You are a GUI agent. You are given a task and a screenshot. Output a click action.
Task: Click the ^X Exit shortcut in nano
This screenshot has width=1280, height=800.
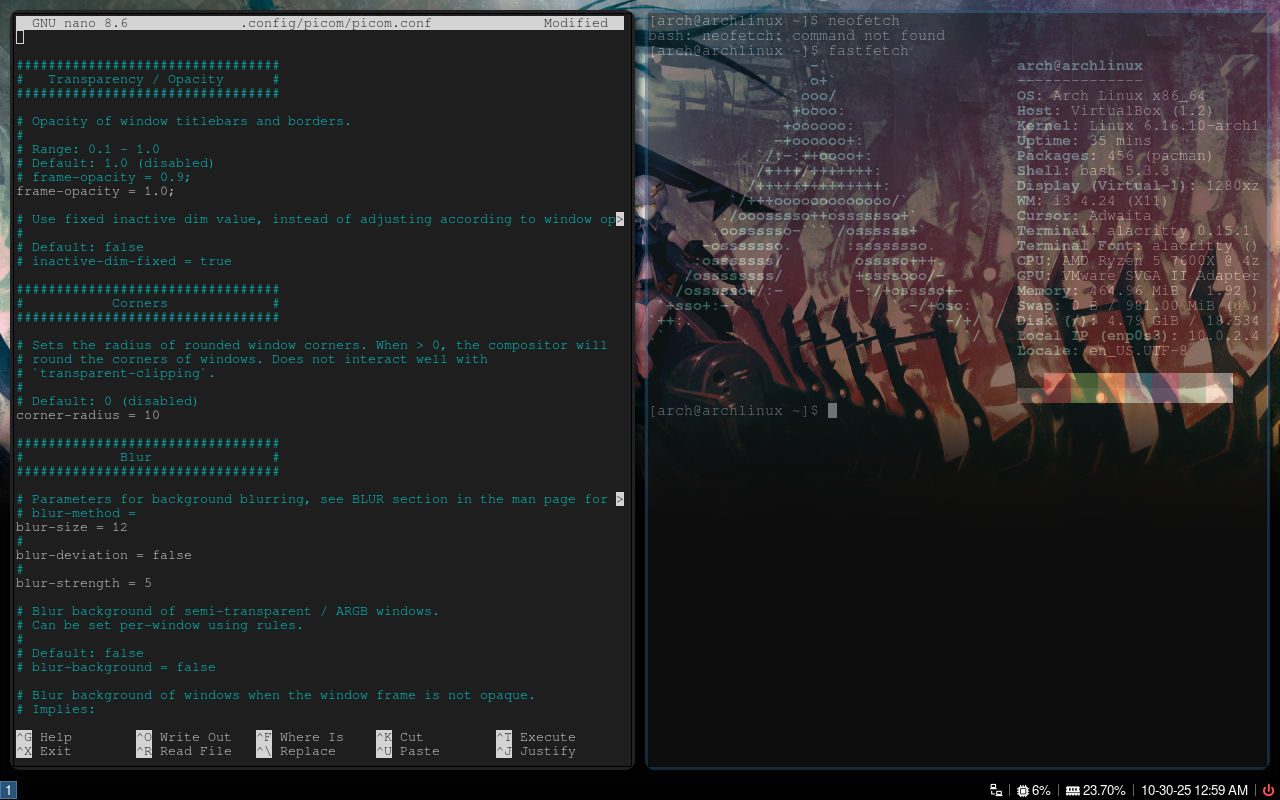[x=44, y=751]
